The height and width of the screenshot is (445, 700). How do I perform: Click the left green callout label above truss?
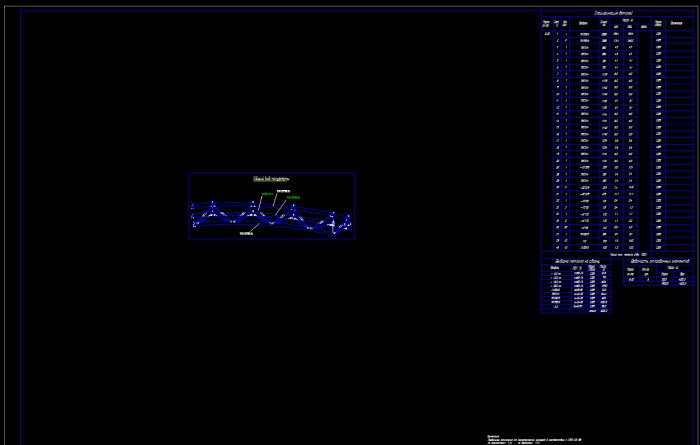pyautogui.click(x=267, y=194)
